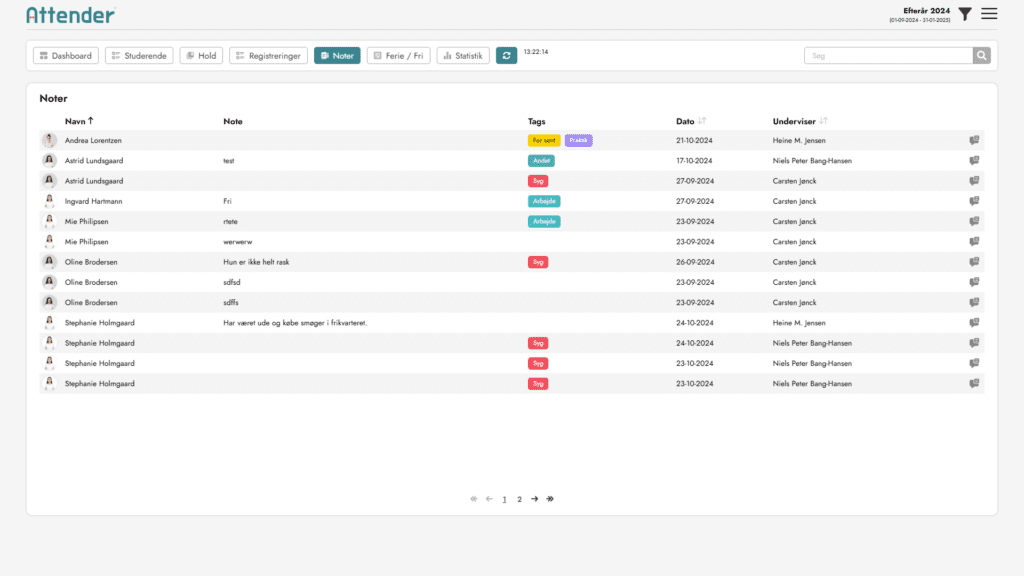1024x576 pixels.
Task: Open Ferie / Fri section
Action: click(x=398, y=56)
